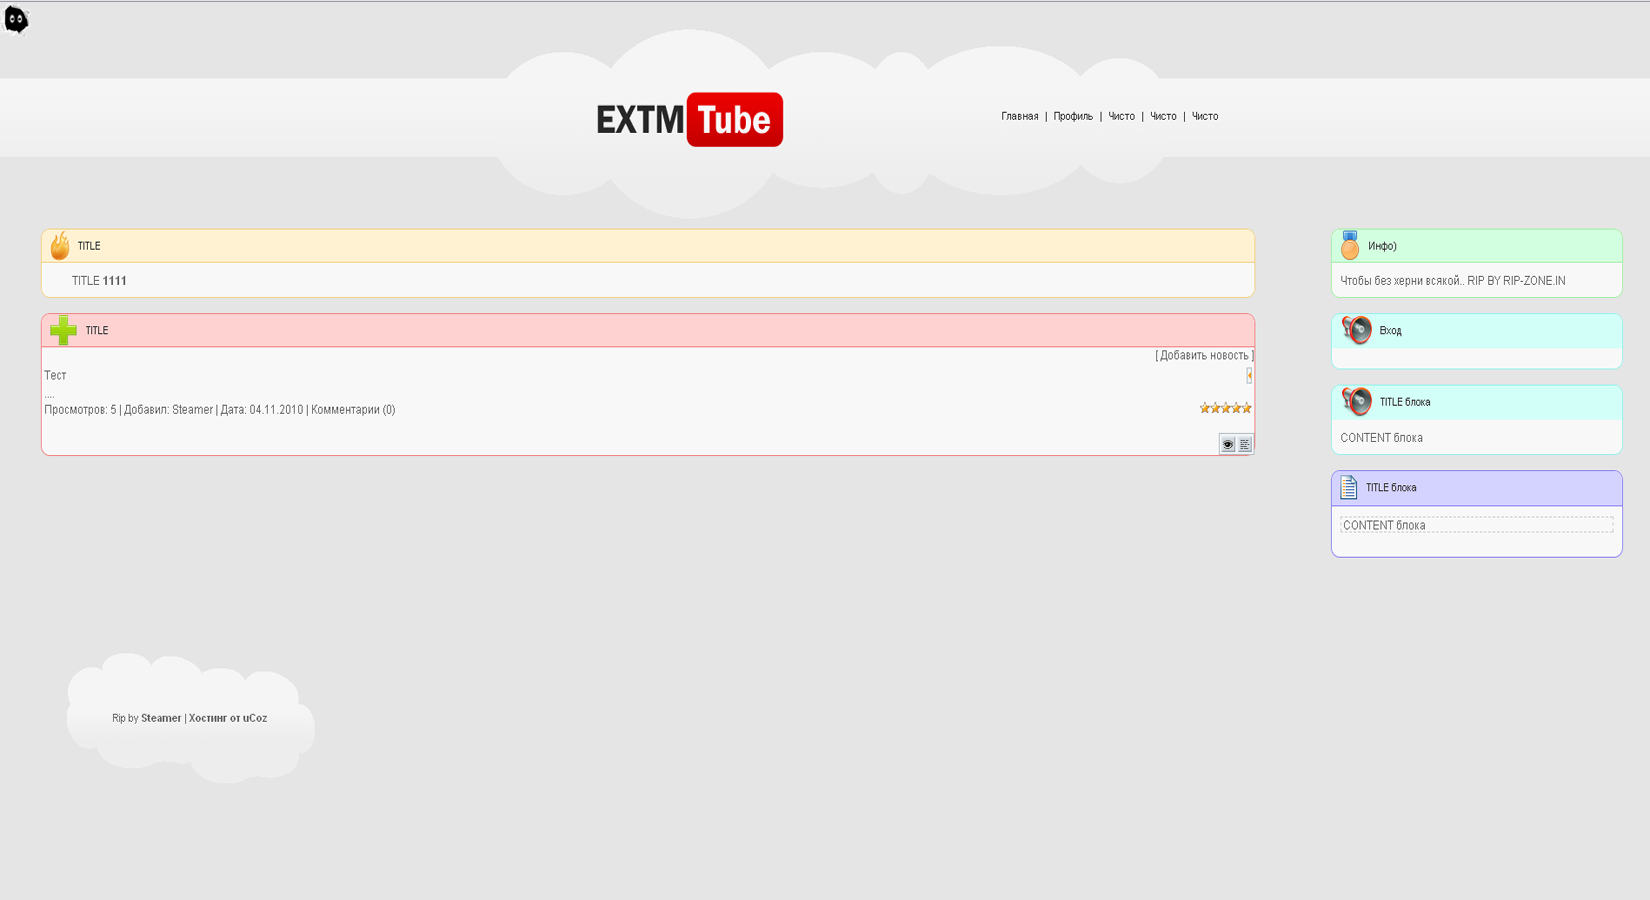Click the TITLE label beside the green plus
The width and height of the screenshot is (1650, 900).
tap(97, 330)
